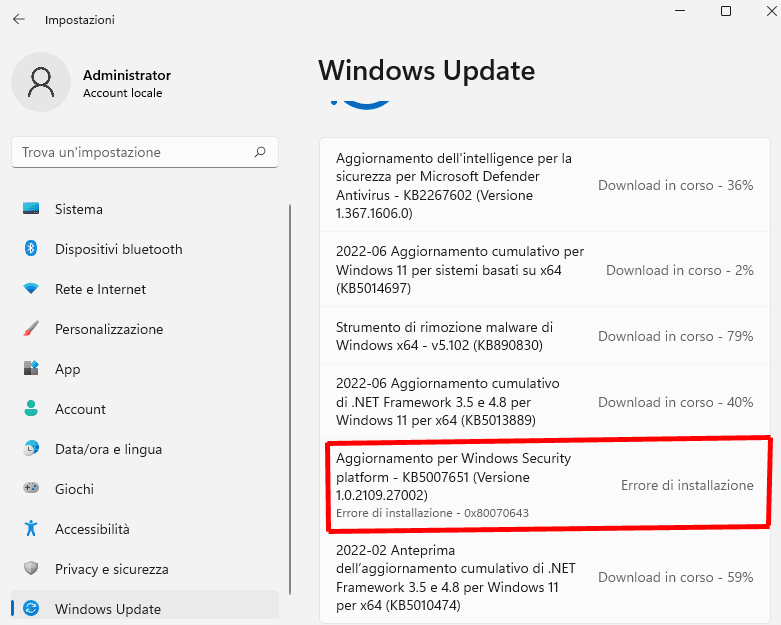The height and width of the screenshot is (625, 781).
Task: Click 'Download in corso - 79%' status
Action: click(x=675, y=336)
